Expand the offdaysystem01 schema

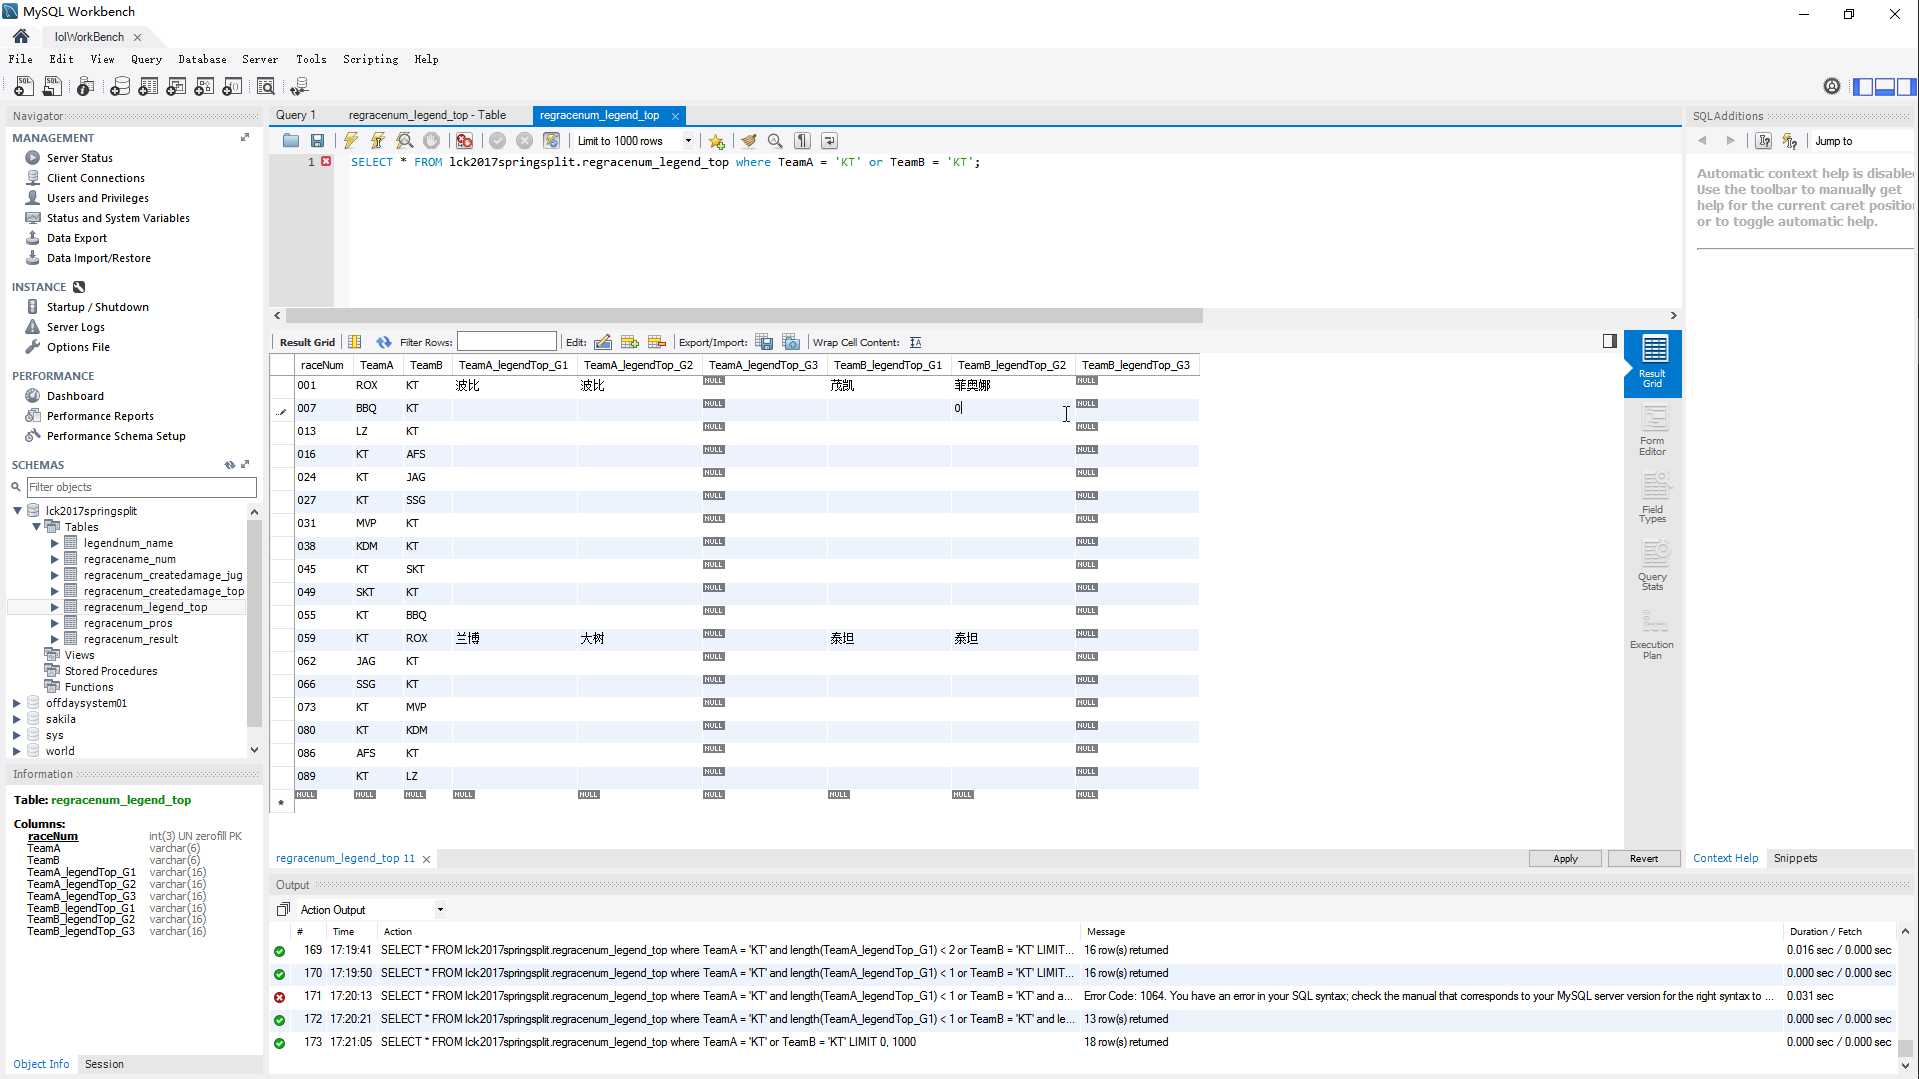click(17, 703)
